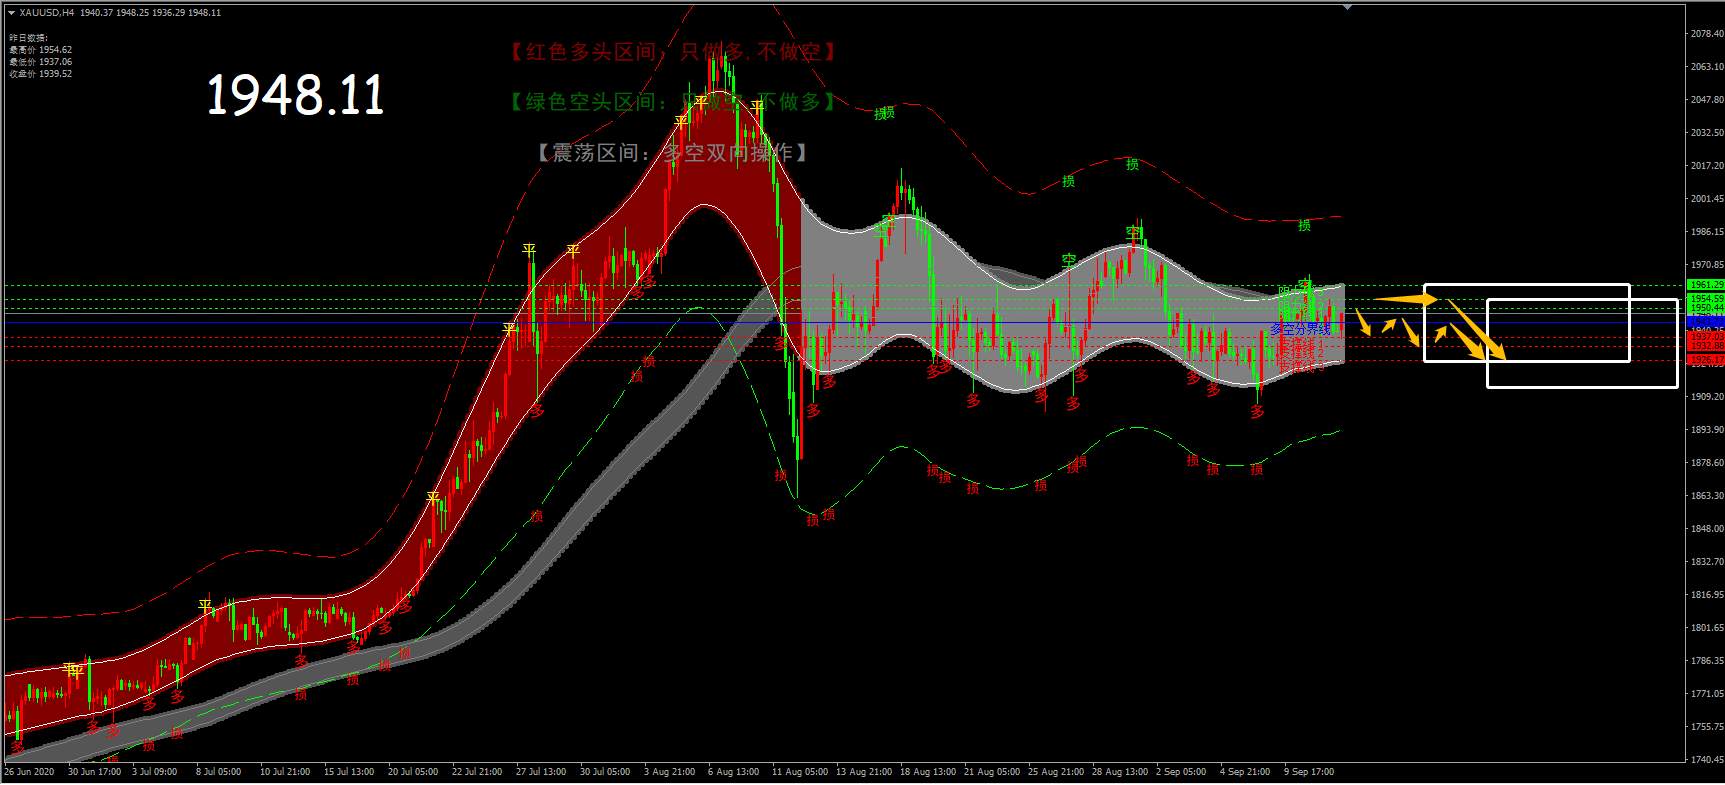Select the grey 震荡区间 多空双向操作 label
This screenshot has width=1725, height=785.
672,152
